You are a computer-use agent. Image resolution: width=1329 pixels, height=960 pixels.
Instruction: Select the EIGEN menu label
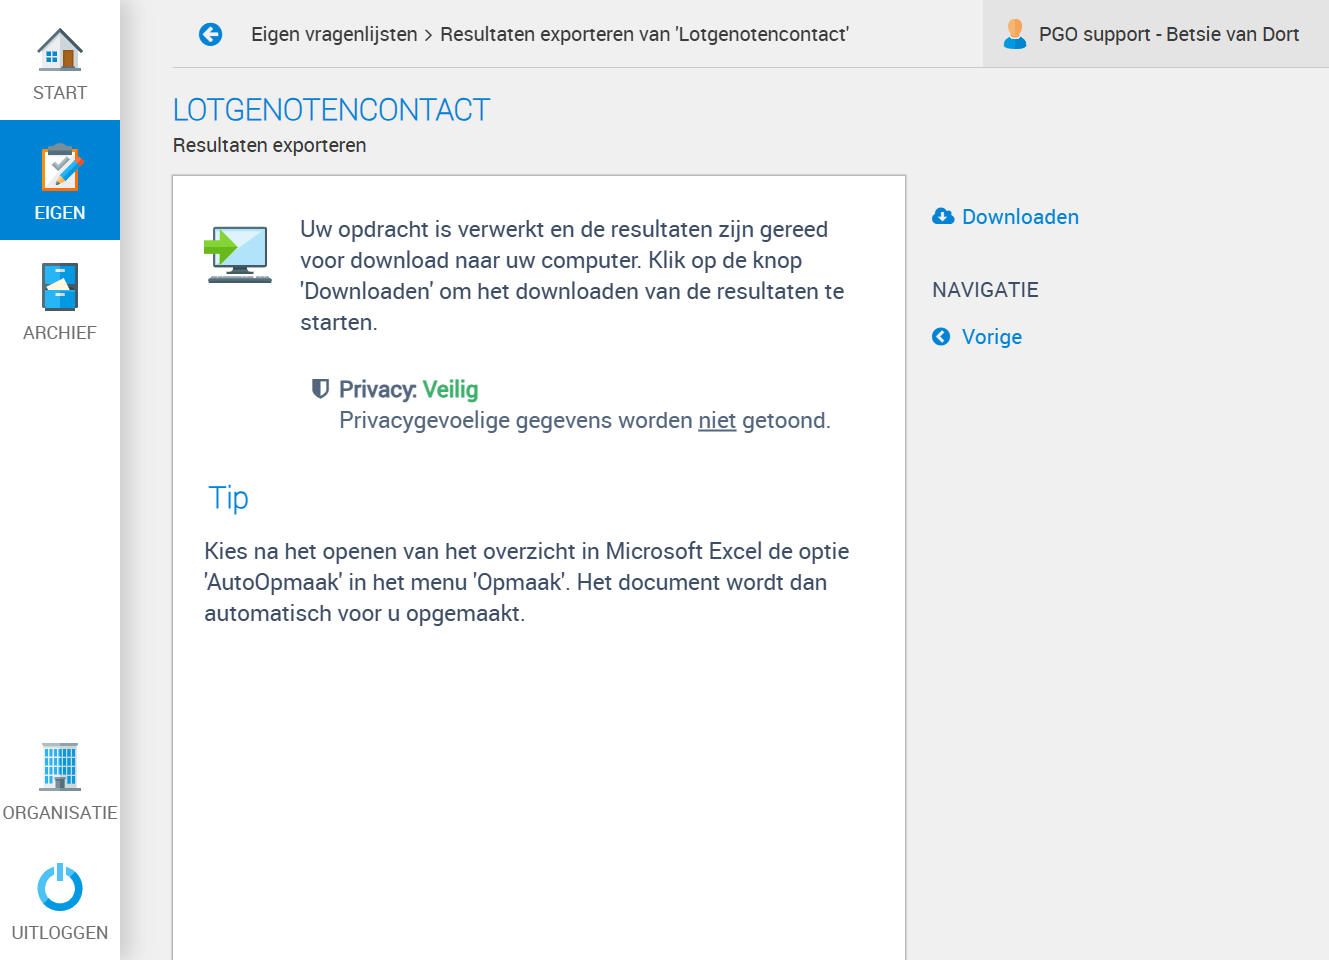[60, 213]
